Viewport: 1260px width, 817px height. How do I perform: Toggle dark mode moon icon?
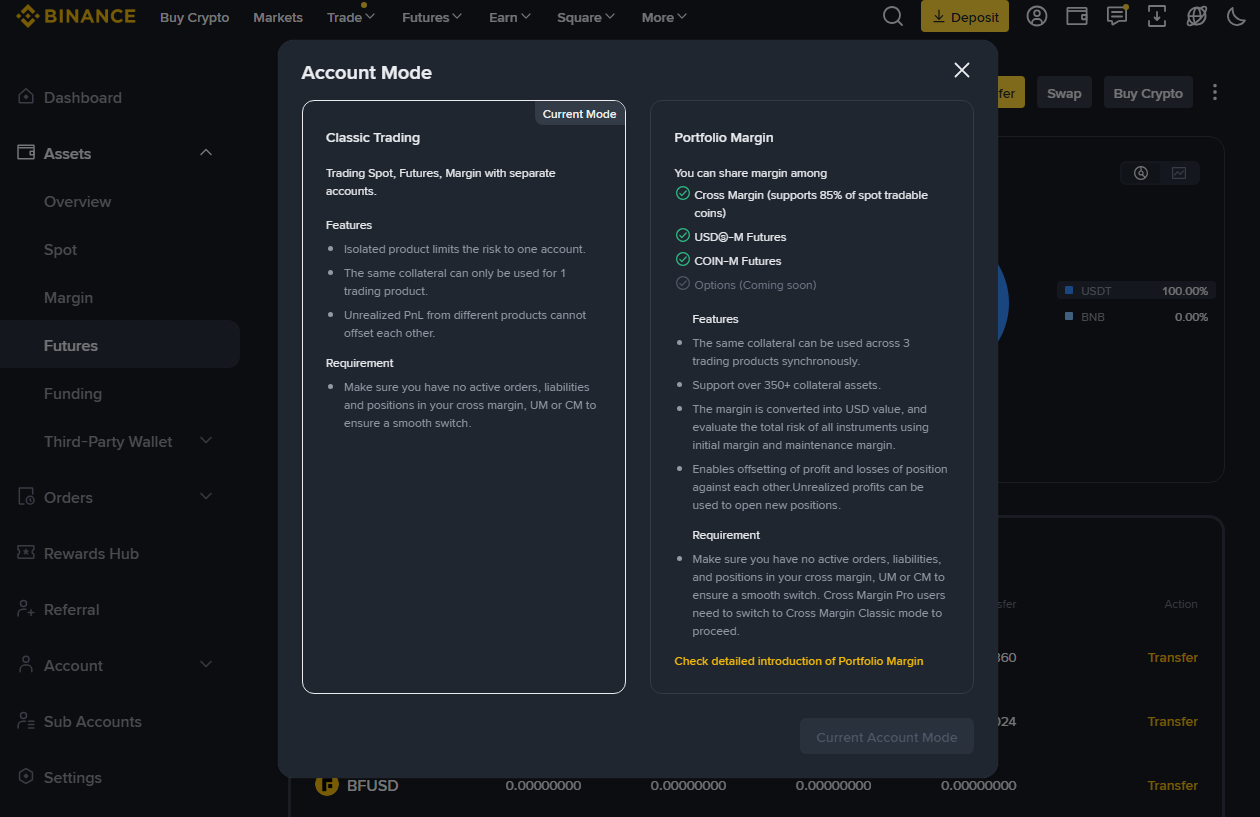click(x=1236, y=16)
